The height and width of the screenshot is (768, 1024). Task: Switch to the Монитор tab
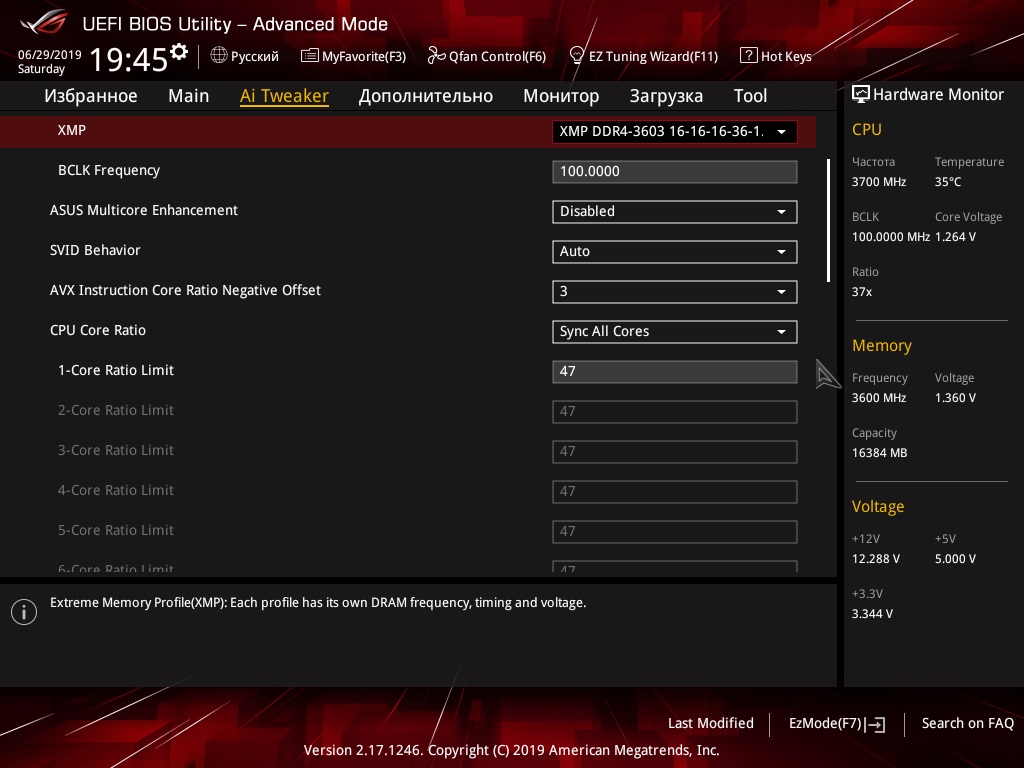[561, 96]
